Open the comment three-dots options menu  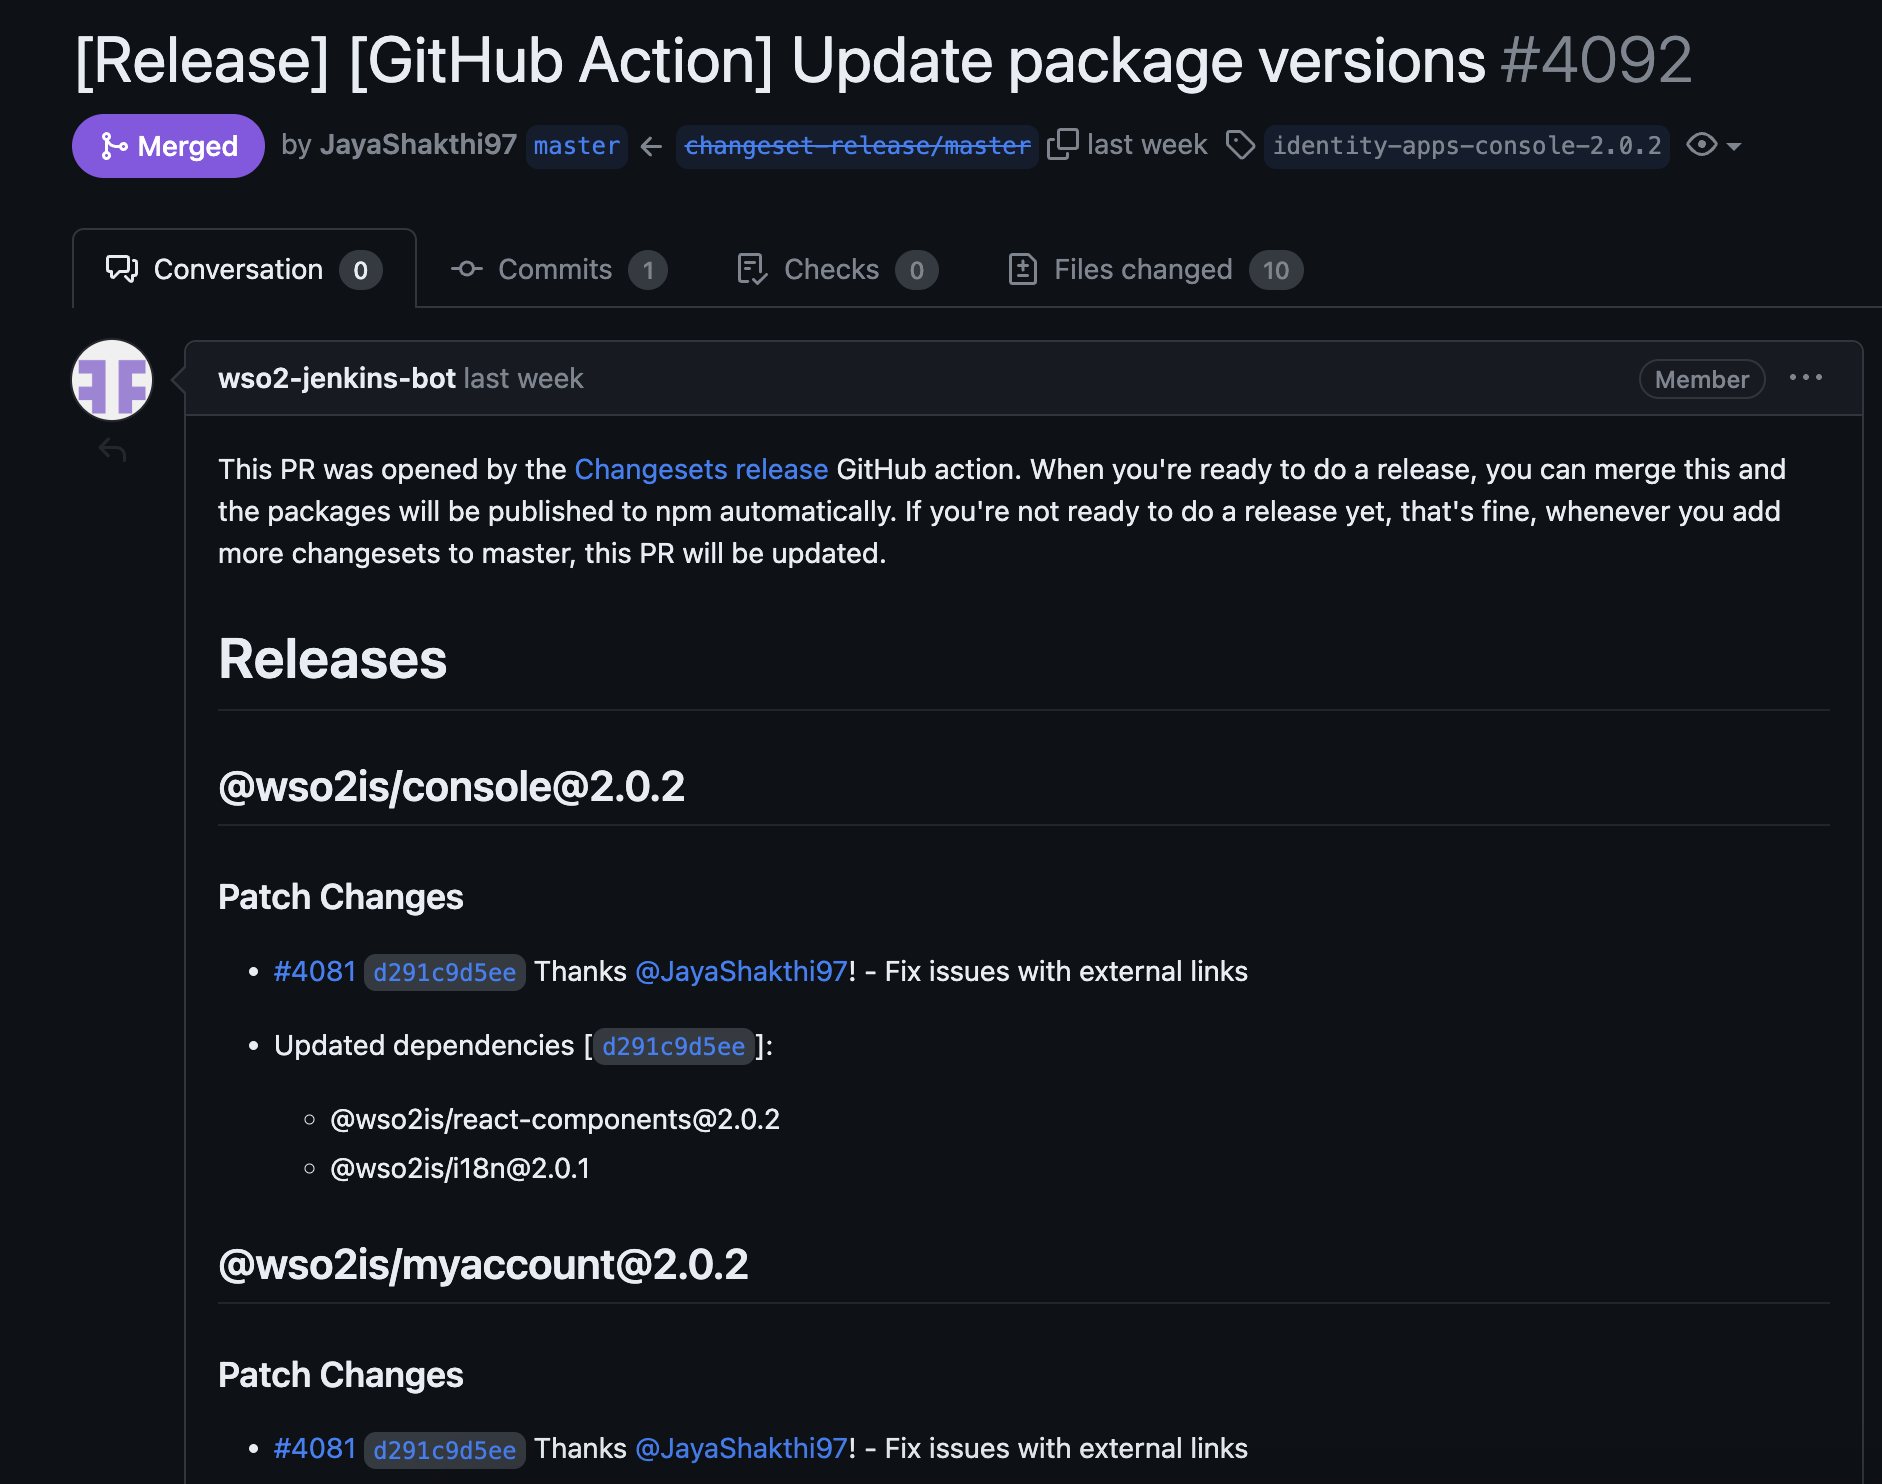[1805, 378]
